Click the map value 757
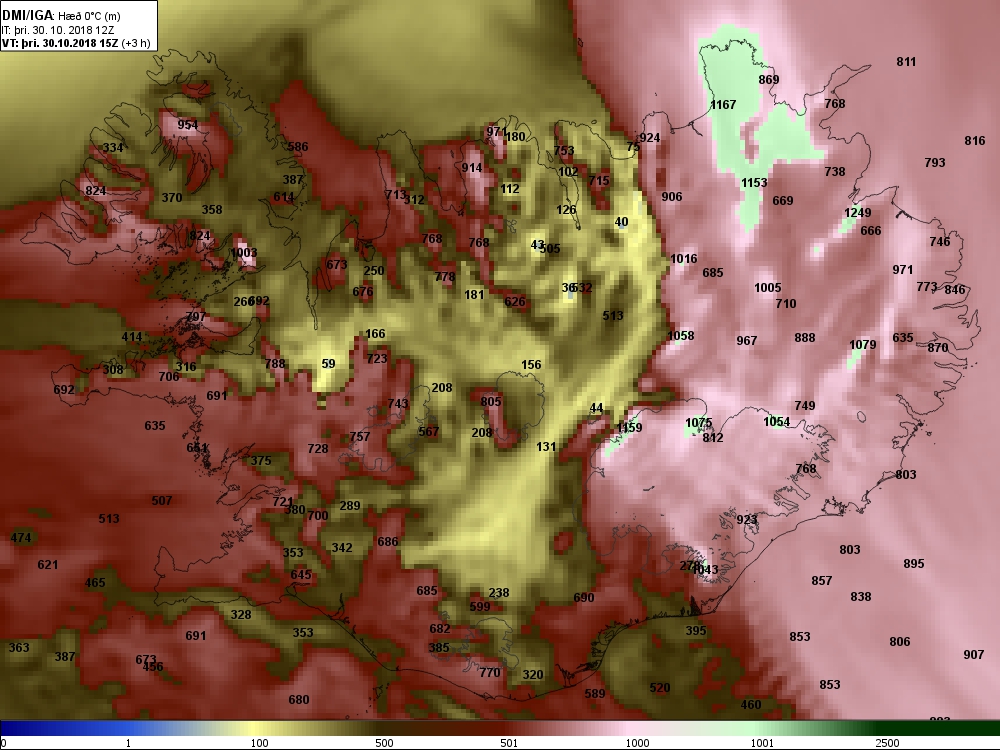Screen dimensions: 1000x750 pyautogui.click(x=360, y=437)
